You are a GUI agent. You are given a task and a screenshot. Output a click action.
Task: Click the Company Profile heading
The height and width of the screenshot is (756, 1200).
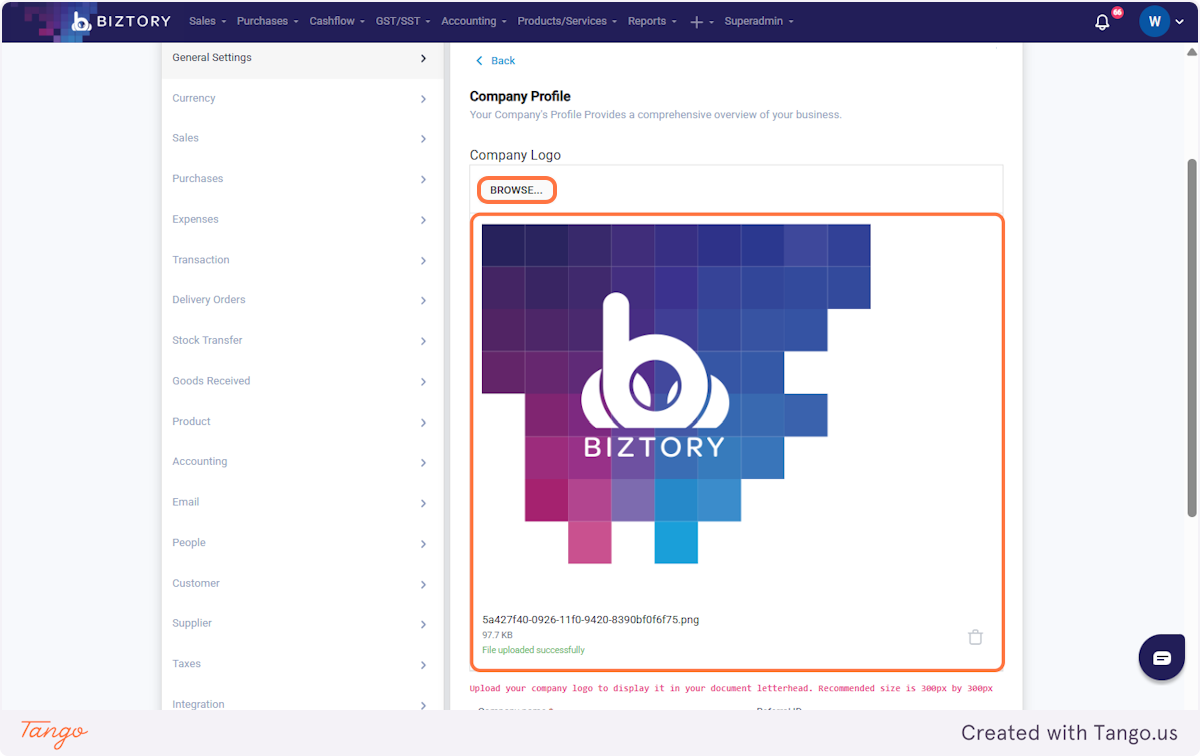520,96
